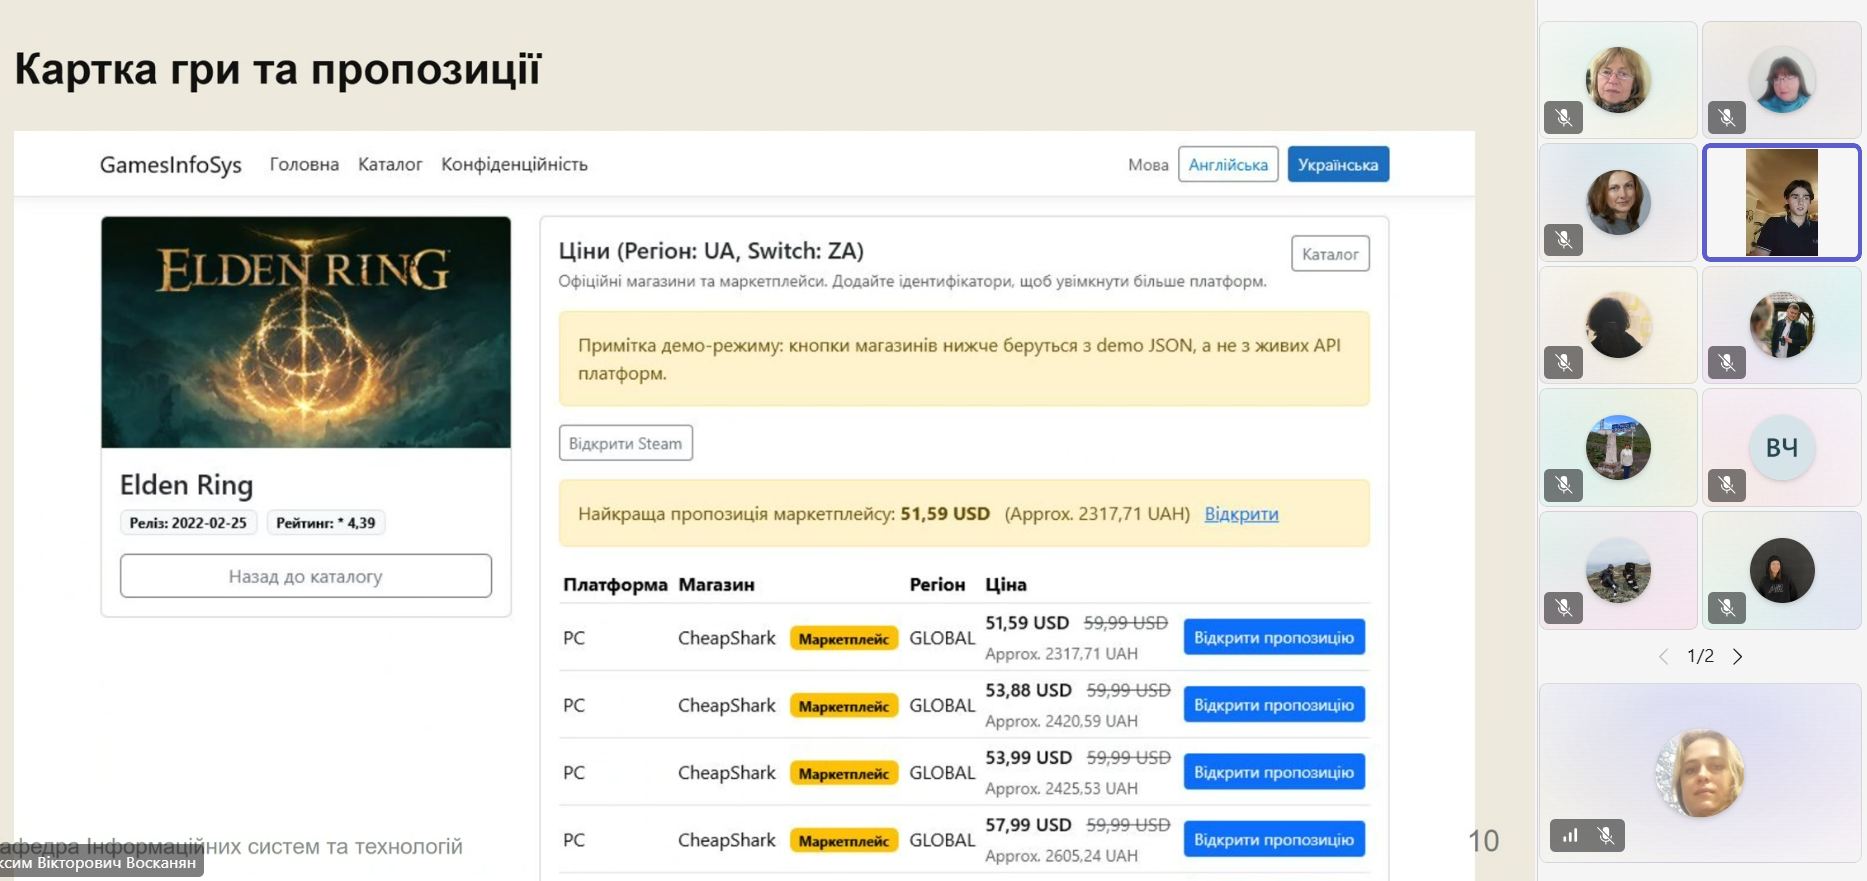
Task: Select the active speaker video tile
Action: [1782, 202]
